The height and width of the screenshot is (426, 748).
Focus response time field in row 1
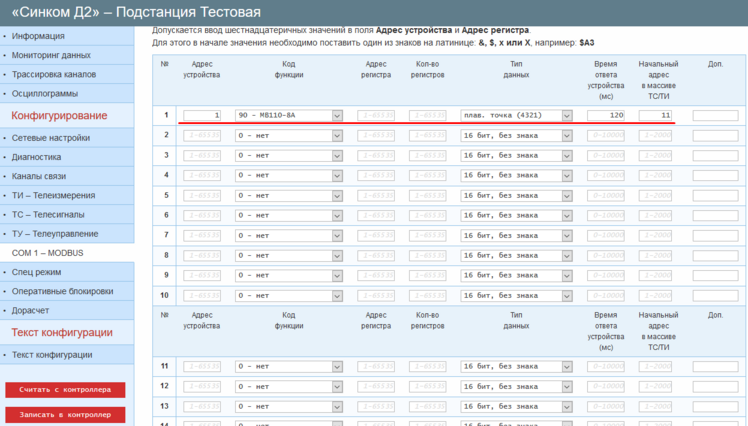(x=607, y=115)
